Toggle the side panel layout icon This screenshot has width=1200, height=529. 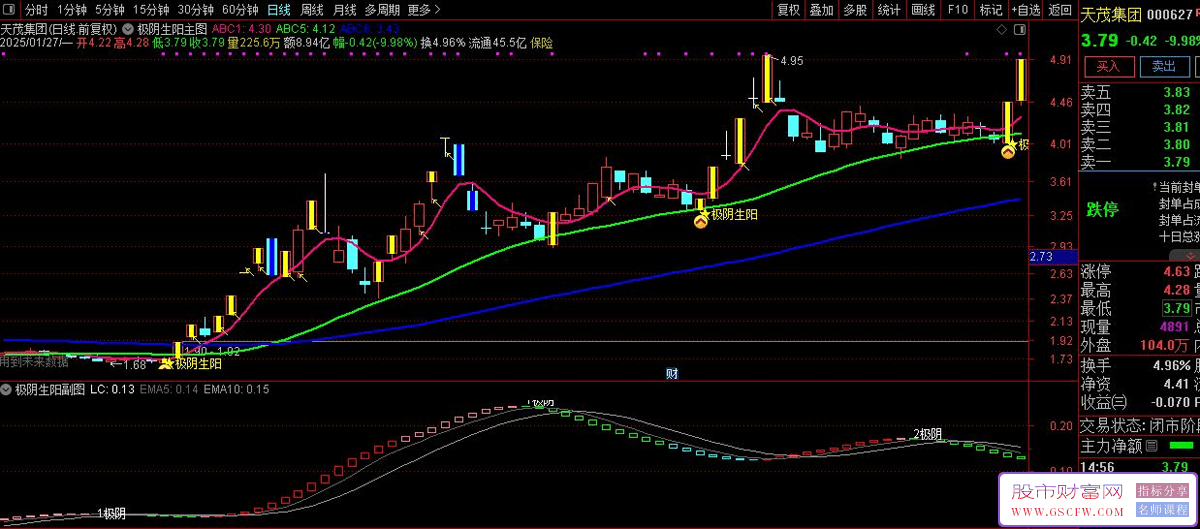coord(1020,30)
